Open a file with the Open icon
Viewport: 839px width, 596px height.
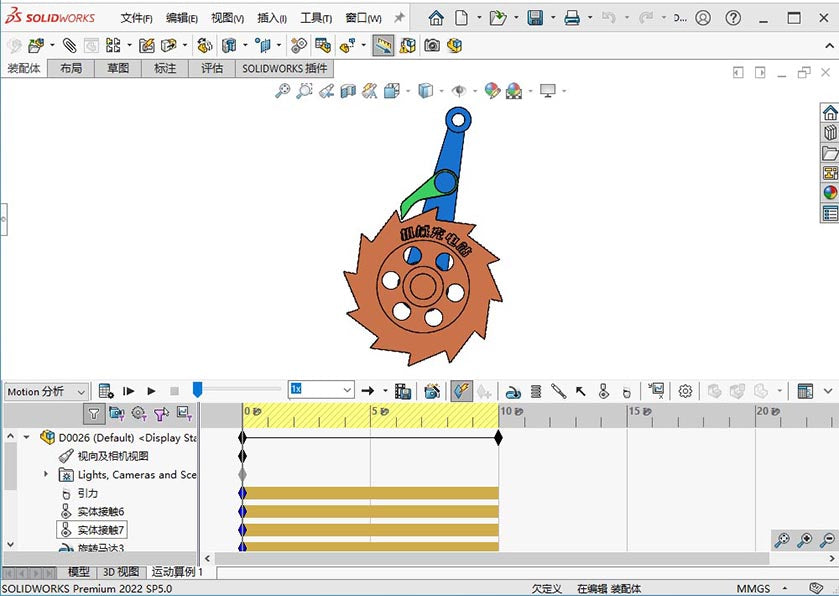(x=498, y=18)
